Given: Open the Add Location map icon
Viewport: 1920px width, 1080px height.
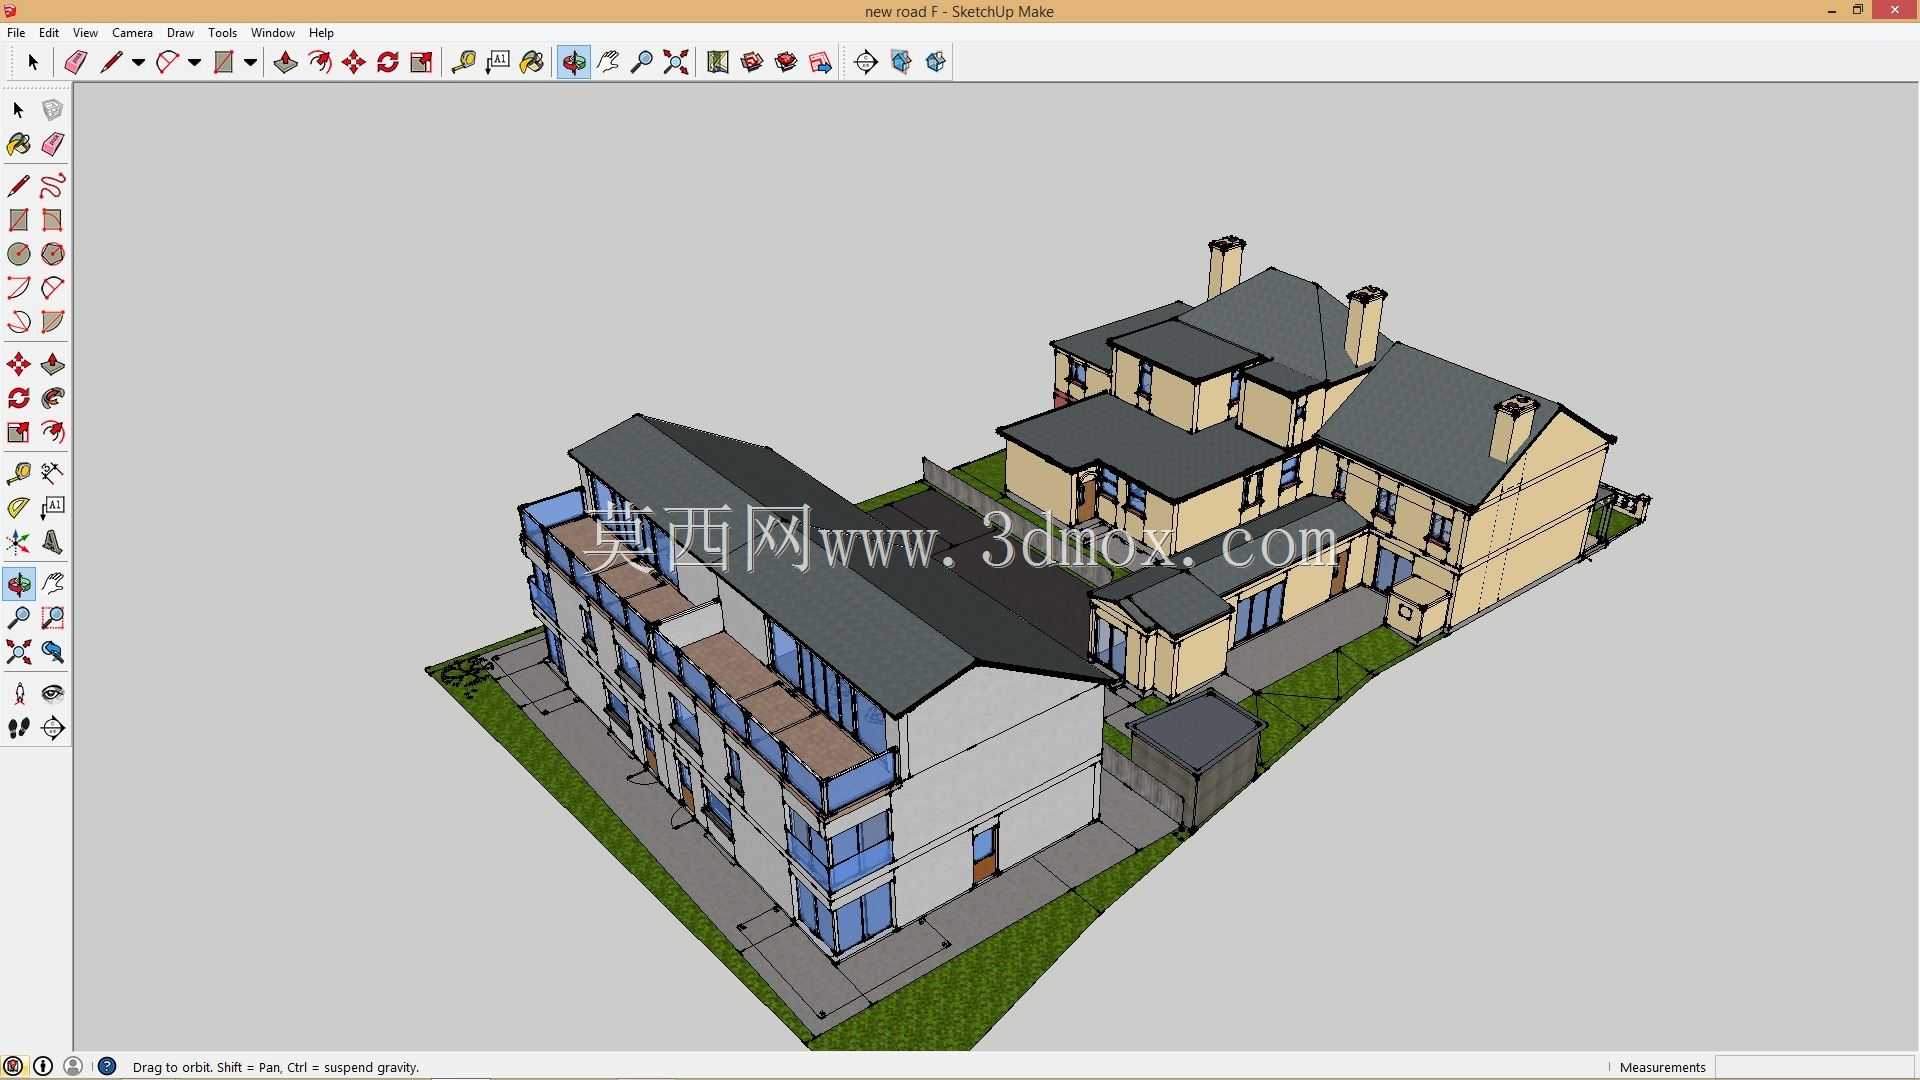Looking at the screenshot, I should click(x=718, y=62).
